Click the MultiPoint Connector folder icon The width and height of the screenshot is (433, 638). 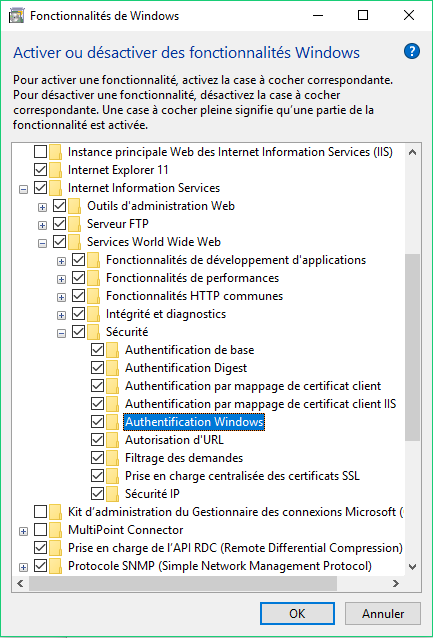click(x=55, y=530)
